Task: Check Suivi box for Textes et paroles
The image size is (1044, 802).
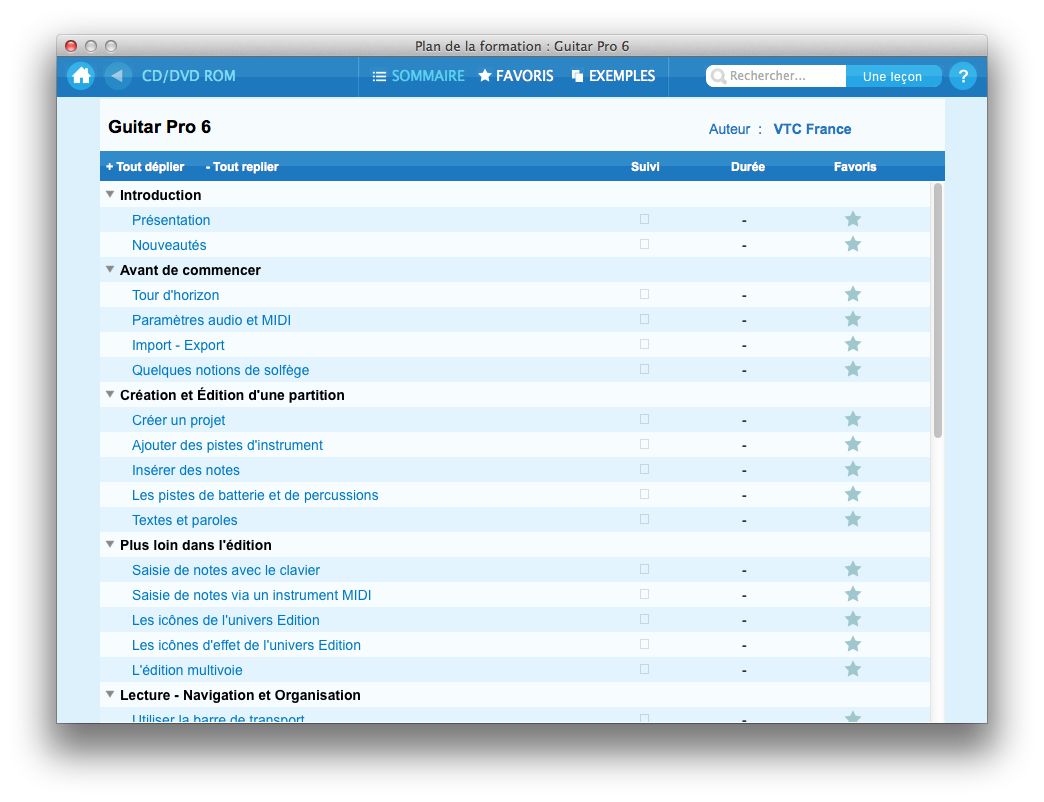Action: tap(645, 519)
